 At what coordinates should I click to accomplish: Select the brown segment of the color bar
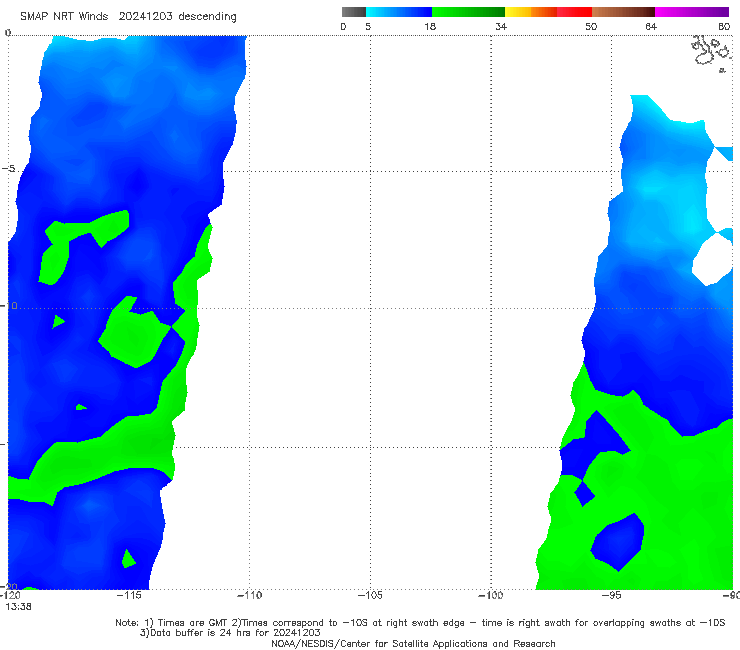coord(623,12)
